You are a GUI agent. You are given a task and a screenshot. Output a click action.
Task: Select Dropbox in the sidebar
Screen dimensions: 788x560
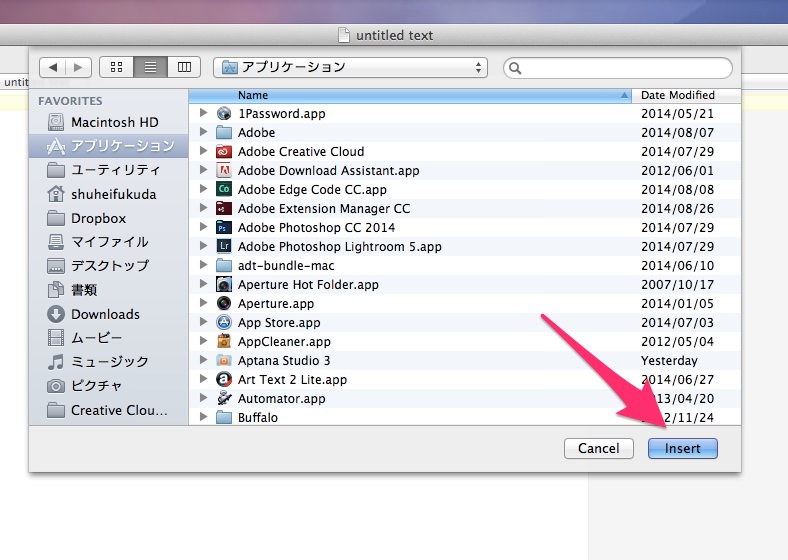(109, 218)
